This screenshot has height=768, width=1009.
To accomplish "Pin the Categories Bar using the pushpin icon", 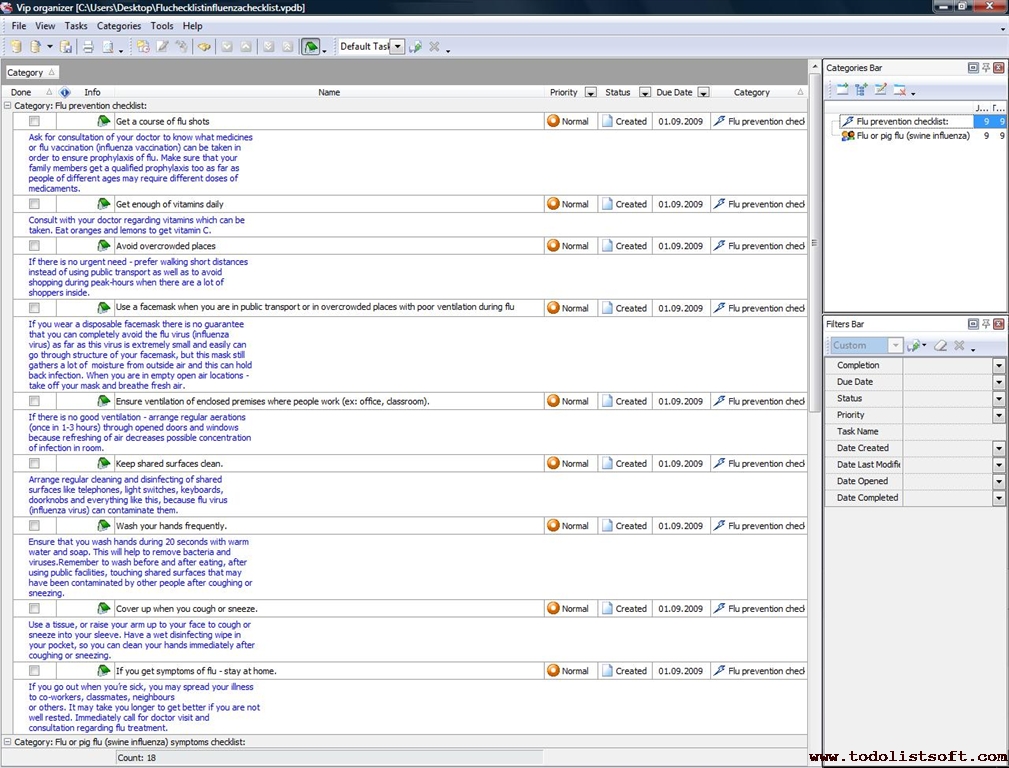I will [986, 68].
